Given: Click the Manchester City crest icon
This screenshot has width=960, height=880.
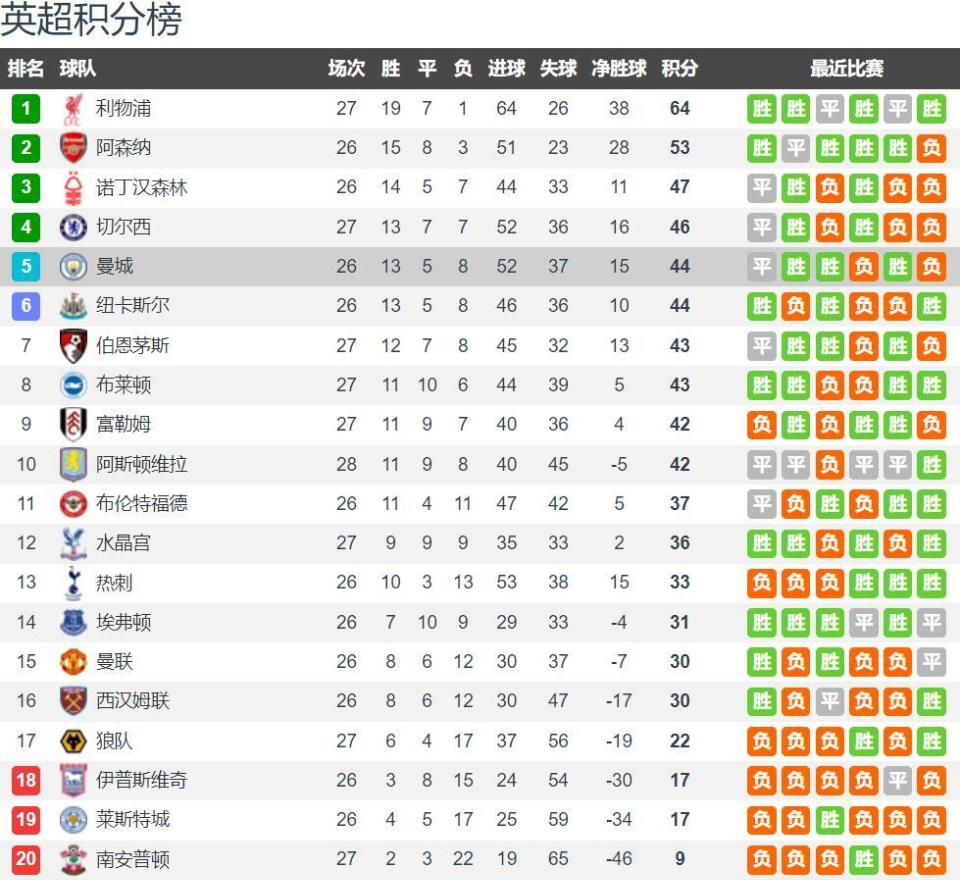Looking at the screenshot, I should pos(73,266).
